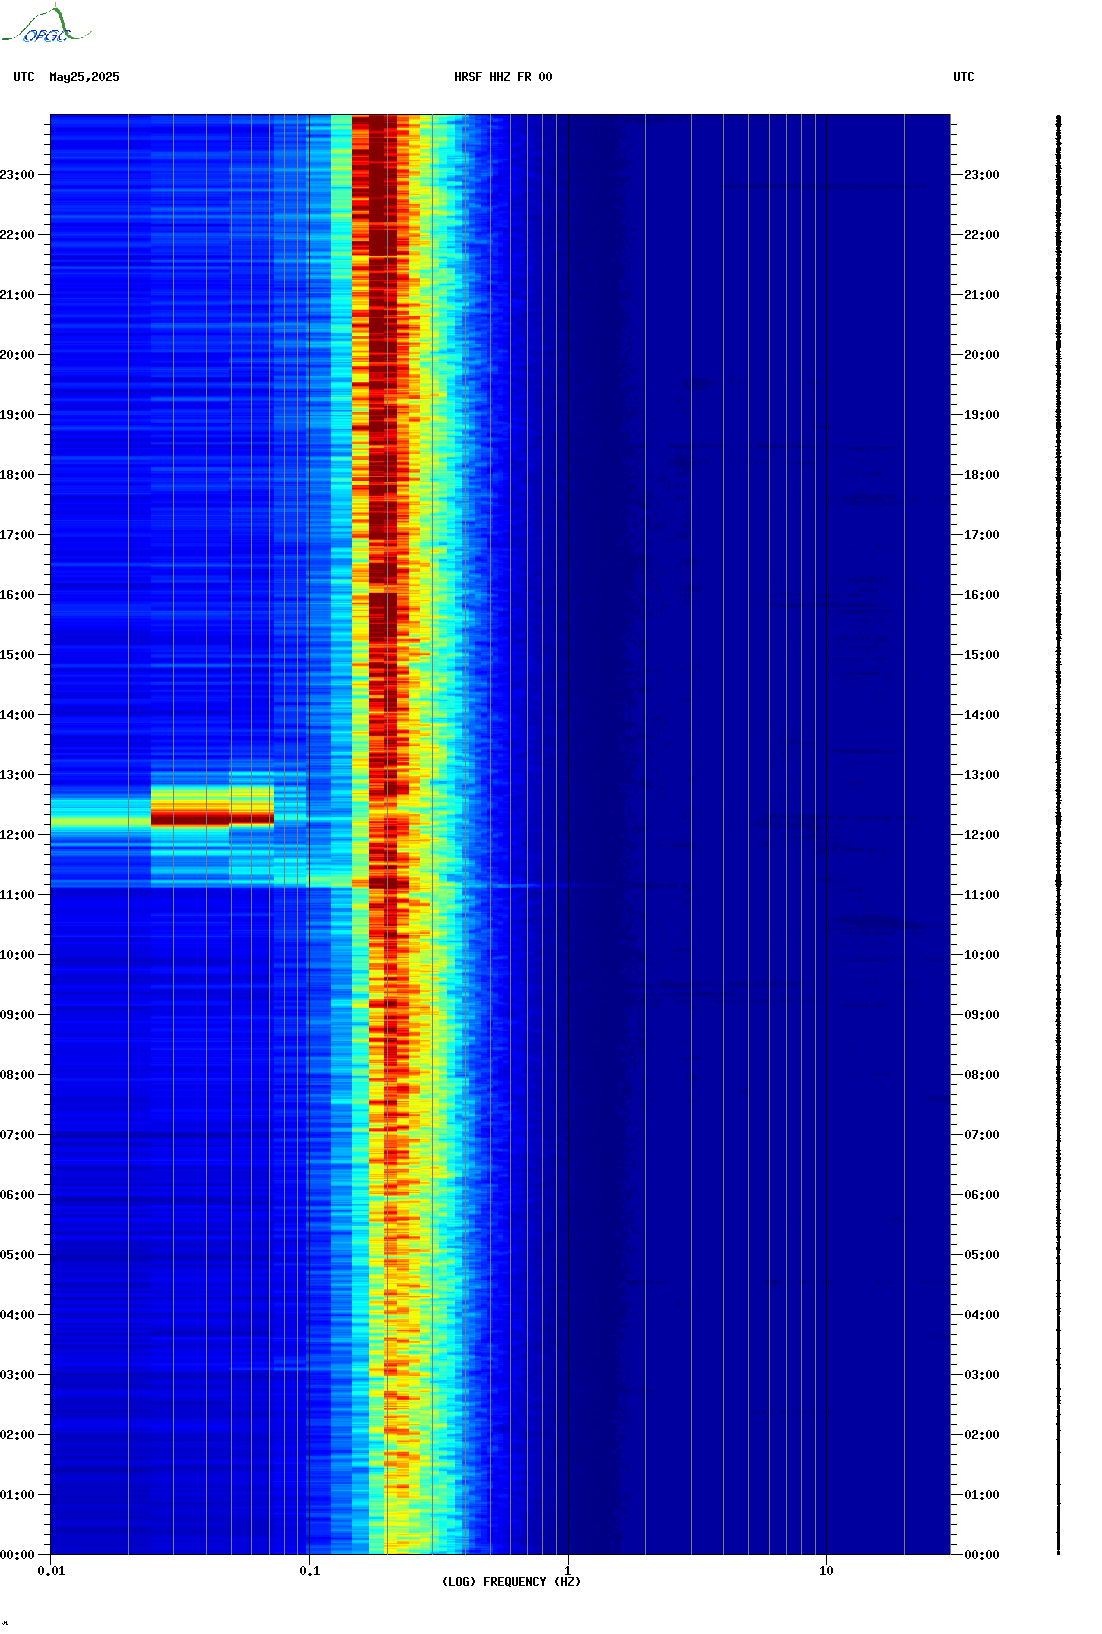Click '03:00' on the left time axis
The width and height of the screenshot is (1102, 1634).
click(x=17, y=1375)
